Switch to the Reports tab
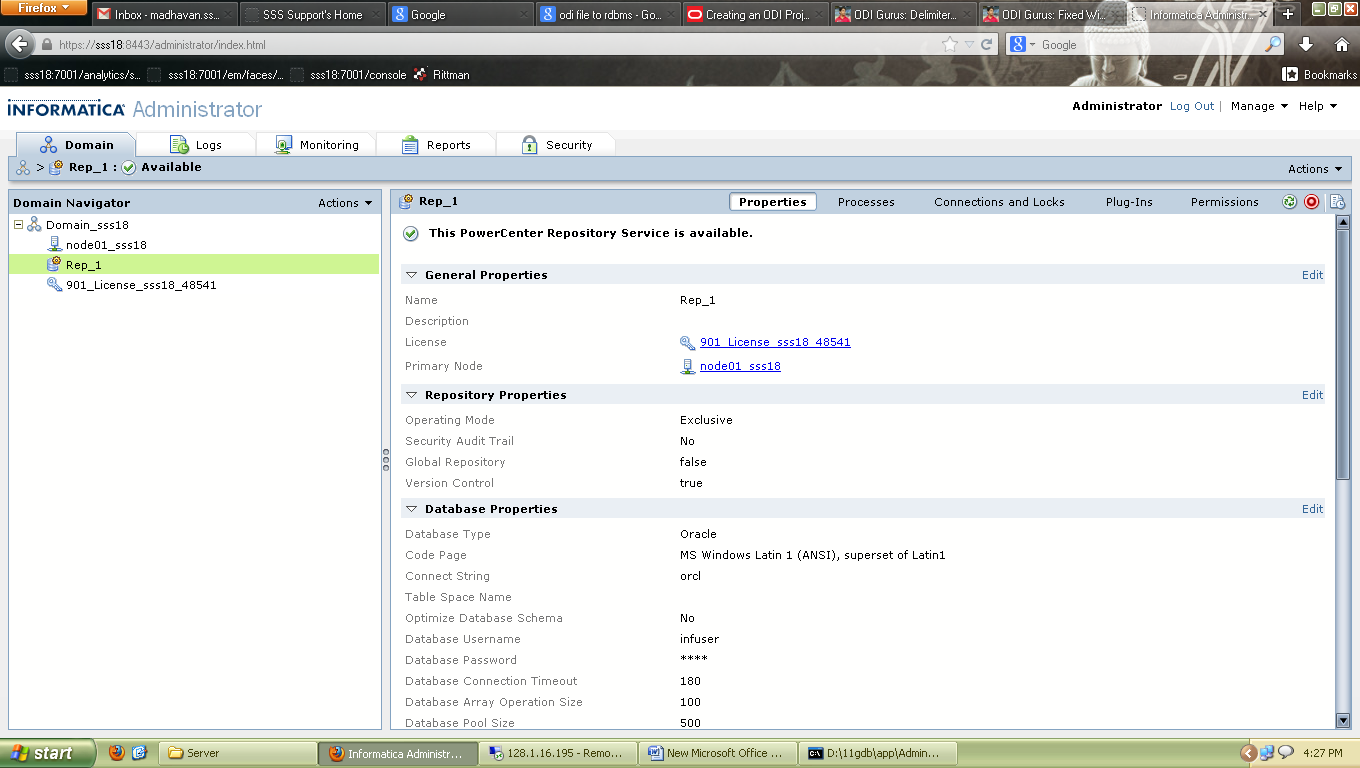This screenshot has height=768, width=1360. 436,145
